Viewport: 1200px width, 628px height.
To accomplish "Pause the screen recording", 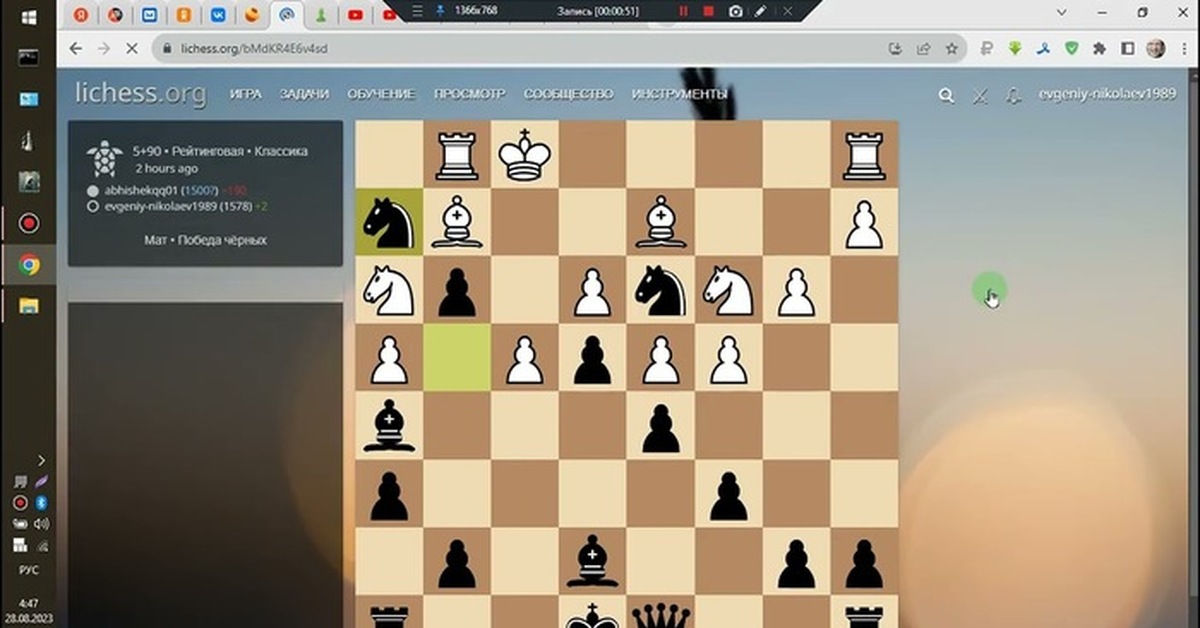I will pyautogui.click(x=684, y=13).
